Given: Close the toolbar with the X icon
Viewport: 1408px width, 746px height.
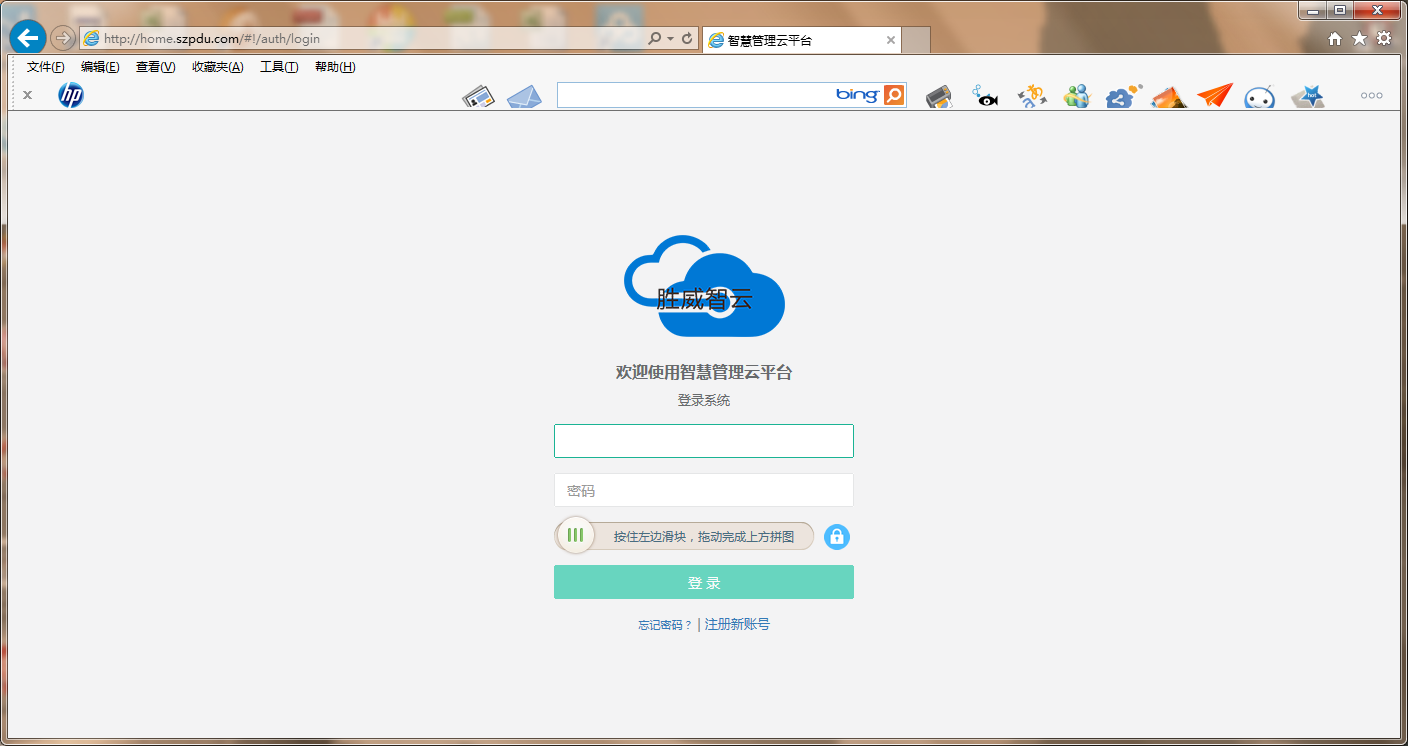Looking at the screenshot, I should [x=28, y=95].
